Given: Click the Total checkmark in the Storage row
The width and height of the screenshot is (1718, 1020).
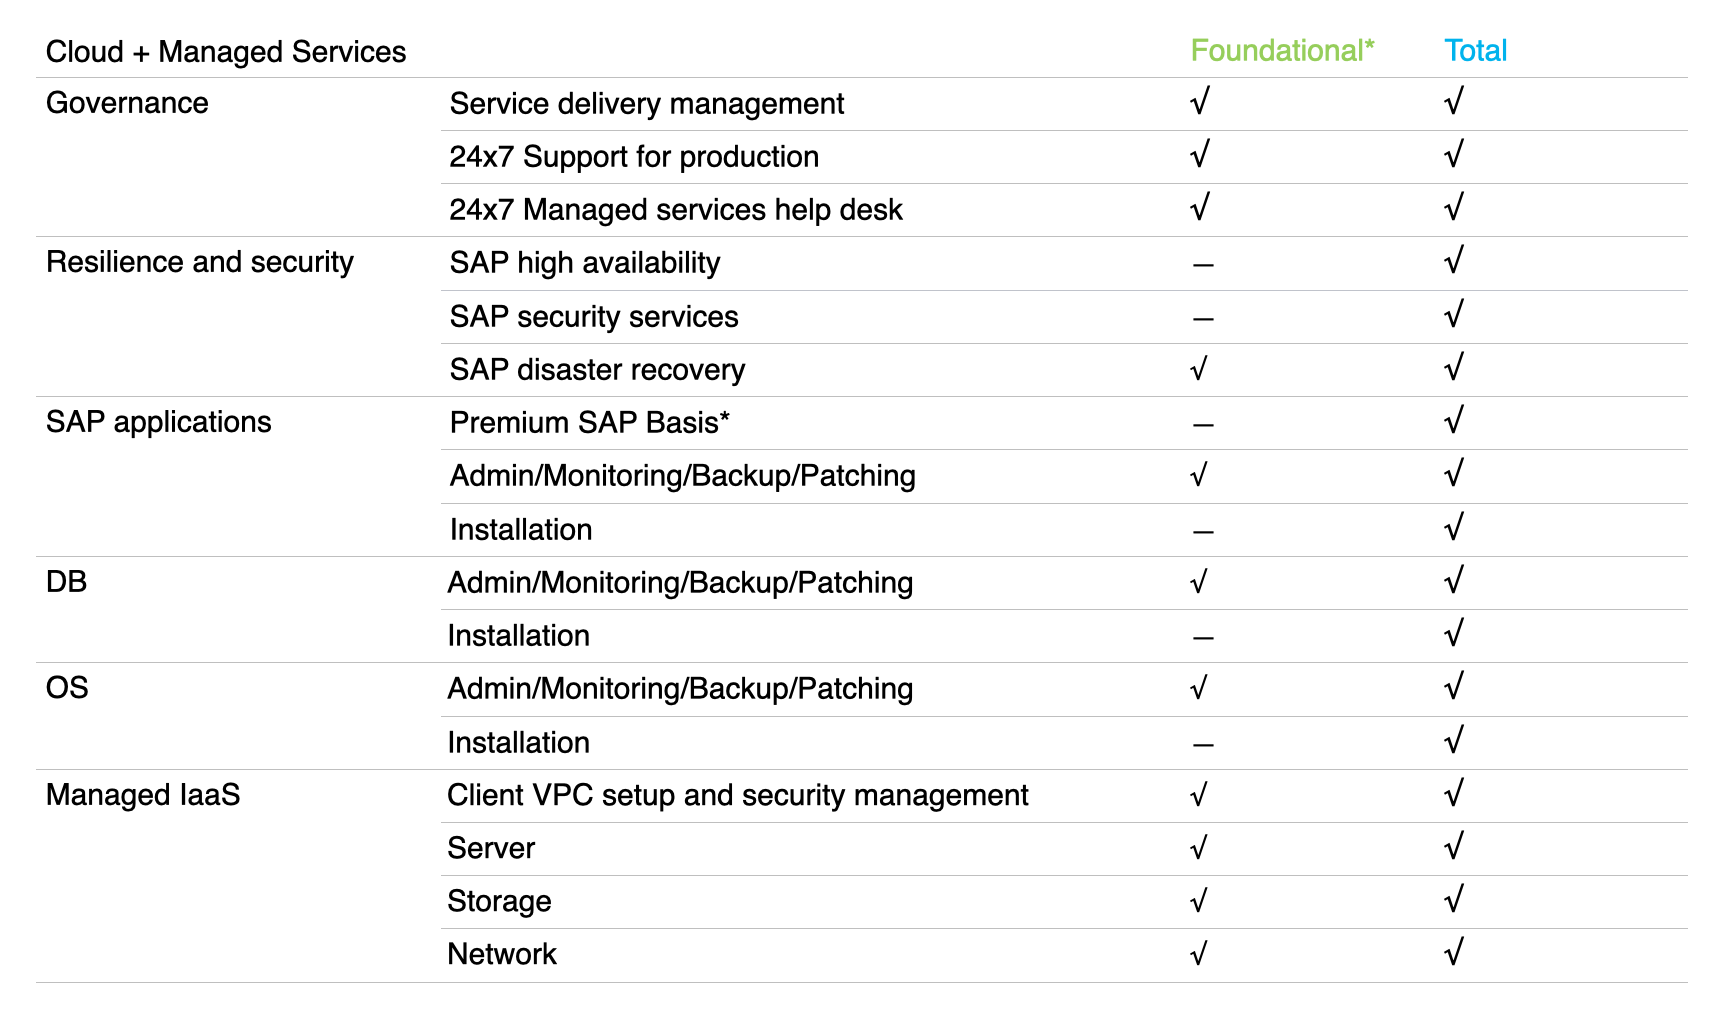Looking at the screenshot, I should tap(1454, 900).
